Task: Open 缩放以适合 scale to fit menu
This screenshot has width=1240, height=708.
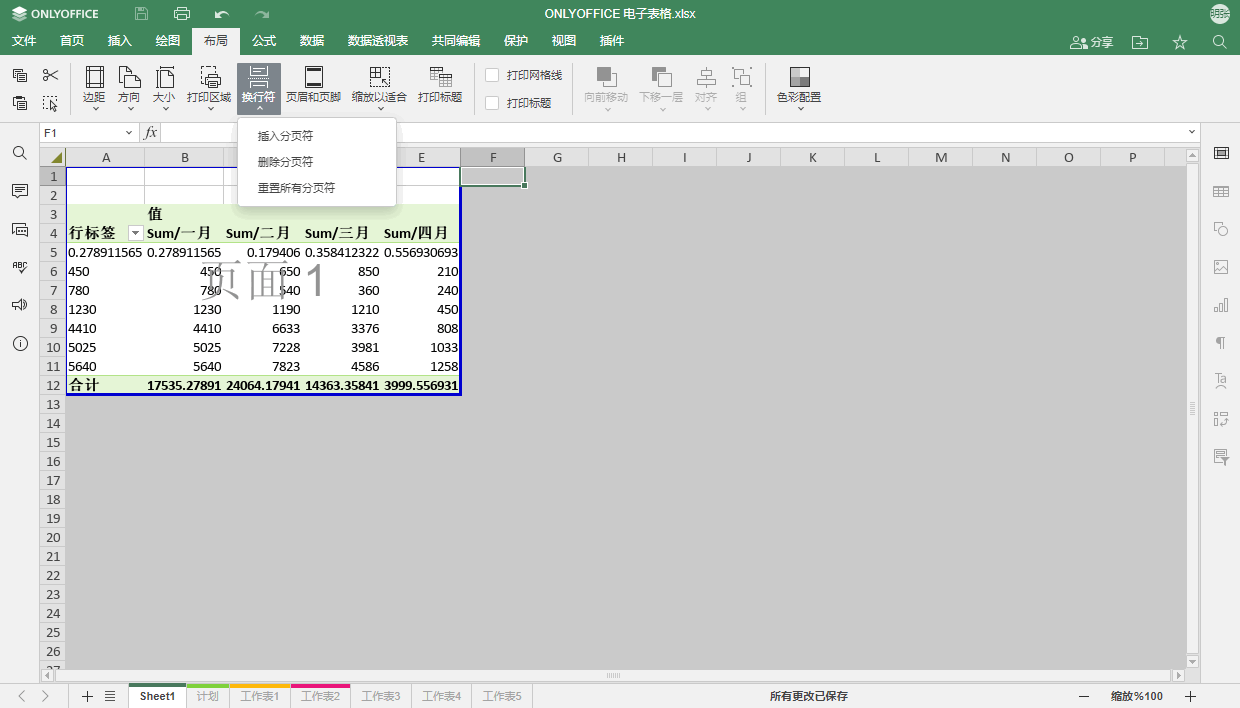Action: (x=379, y=88)
